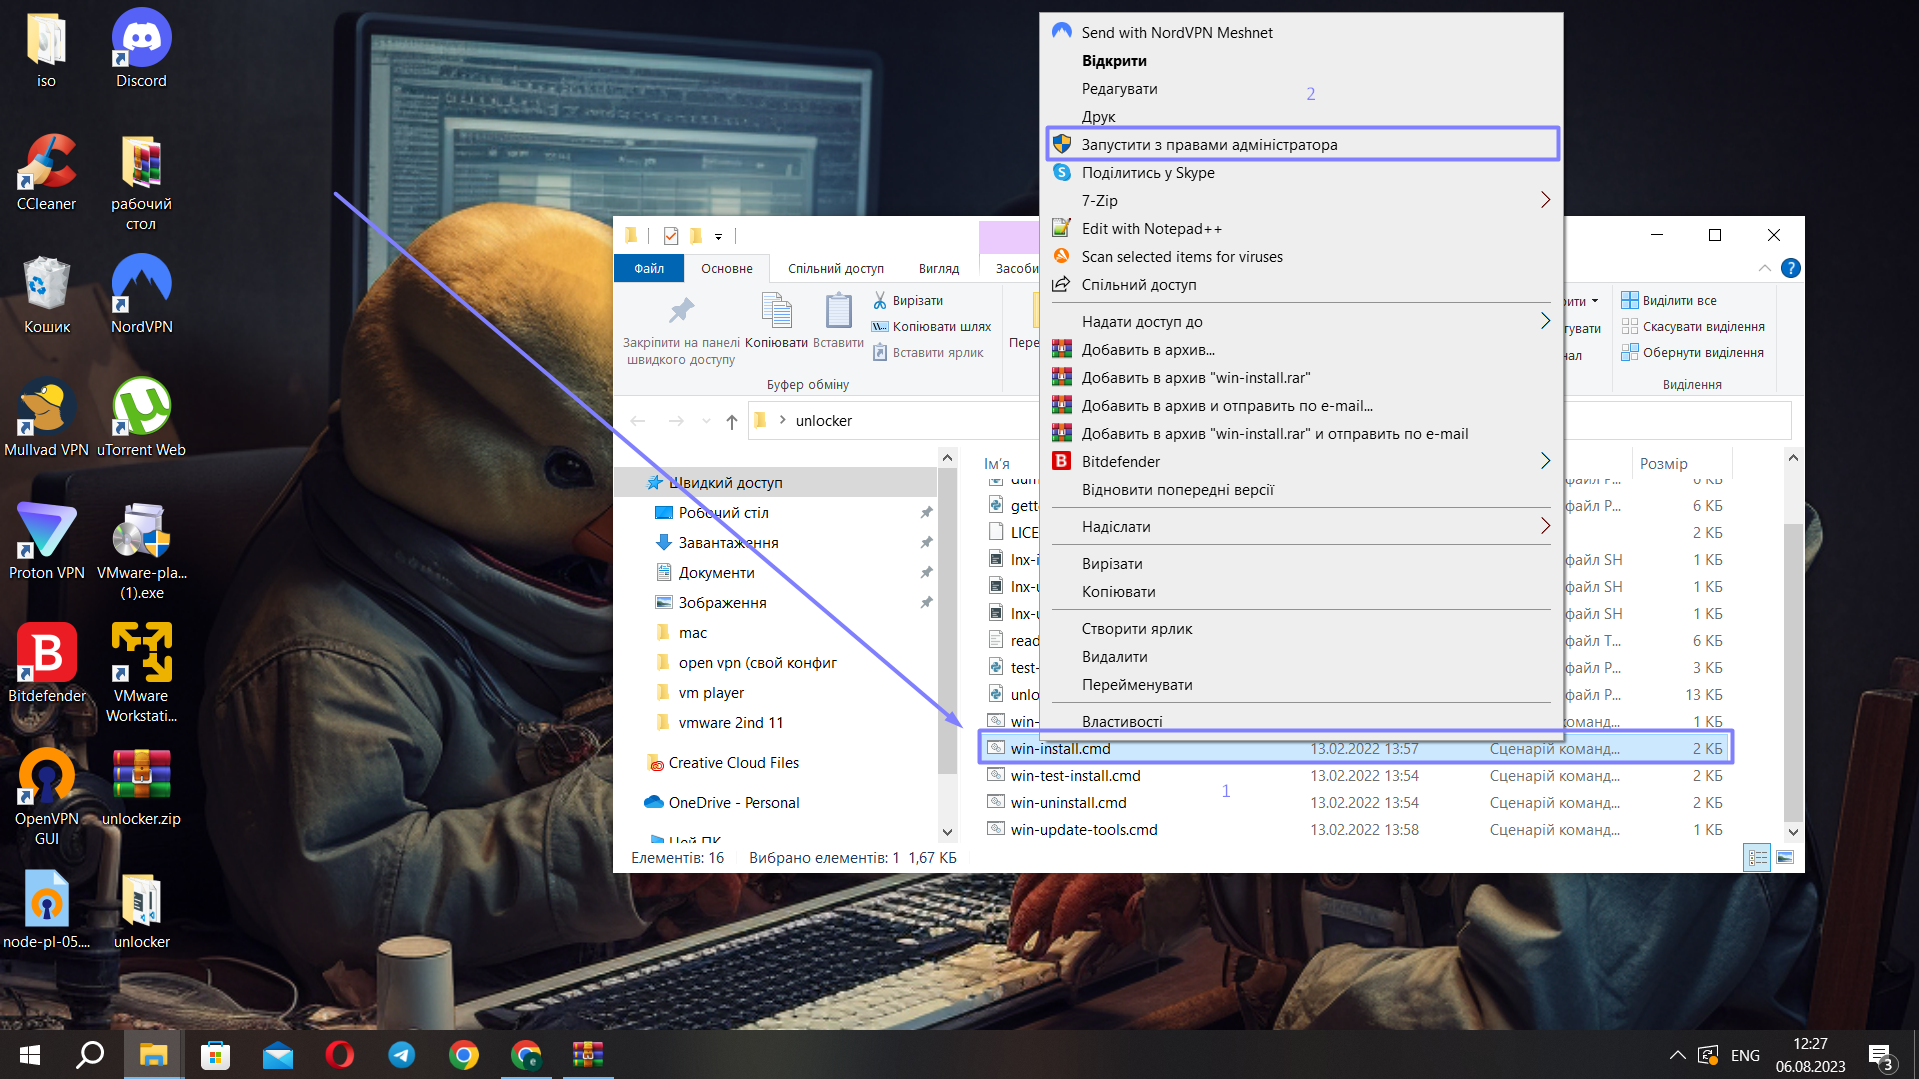
Task: Click ENG language indicator in taskbar
Action: coord(1745,1055)
